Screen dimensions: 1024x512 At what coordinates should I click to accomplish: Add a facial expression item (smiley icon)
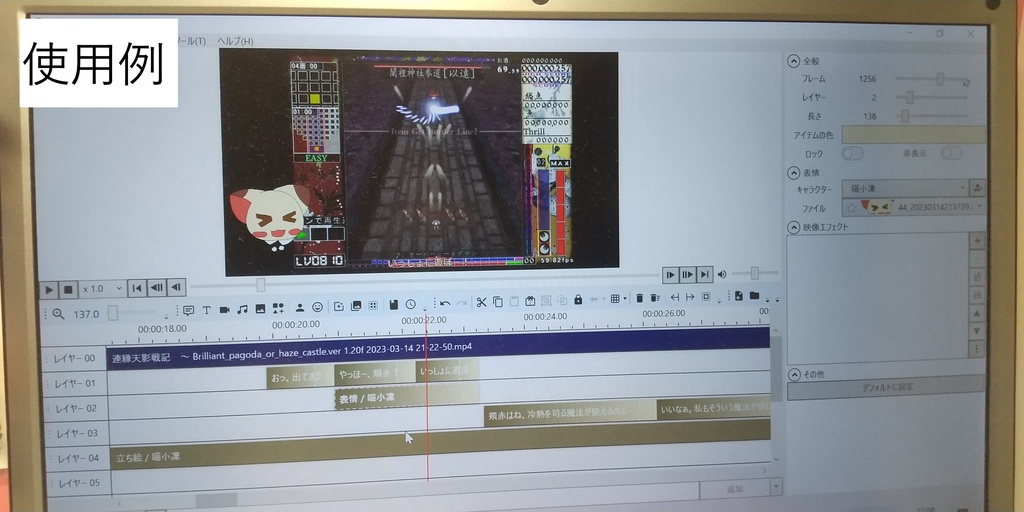[x=317, y=307]
